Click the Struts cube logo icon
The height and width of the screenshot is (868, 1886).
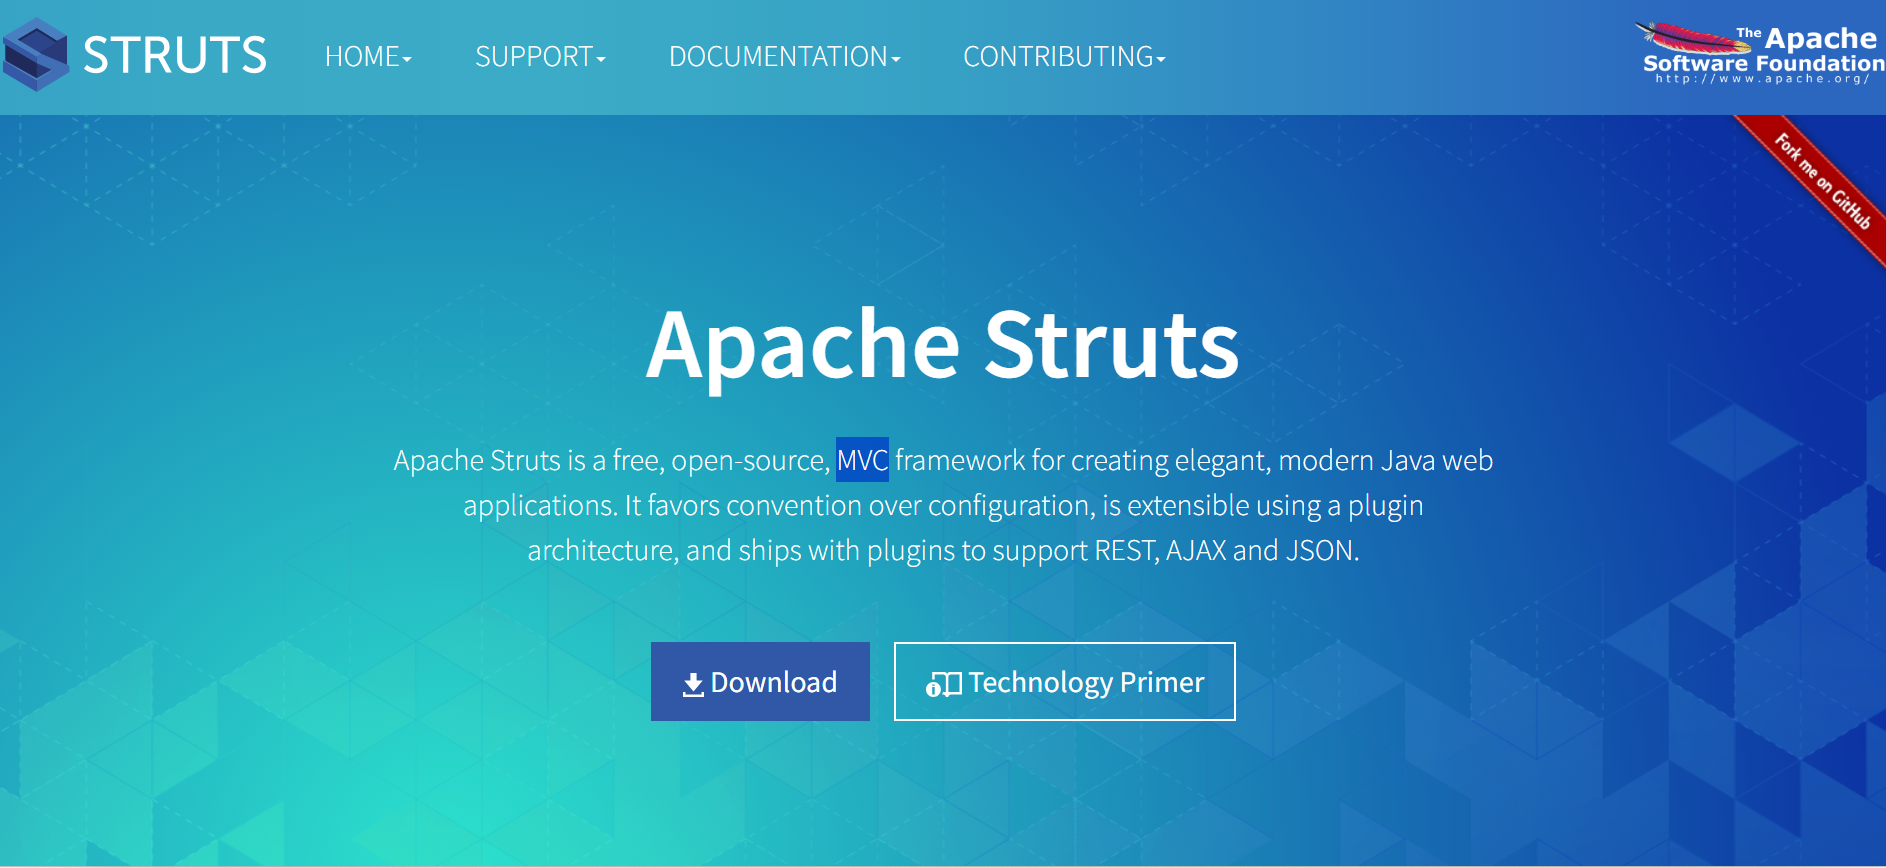tap(36, 55)
